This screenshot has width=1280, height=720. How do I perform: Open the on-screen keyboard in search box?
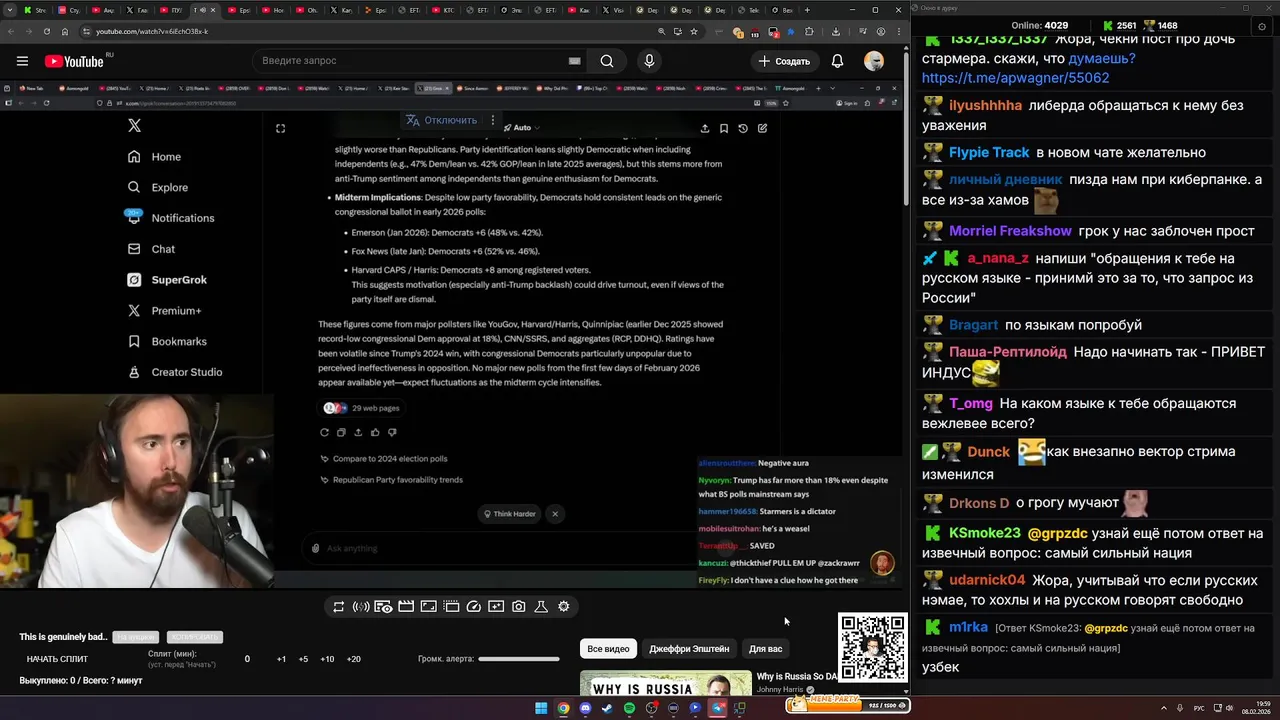click(574, 61)
